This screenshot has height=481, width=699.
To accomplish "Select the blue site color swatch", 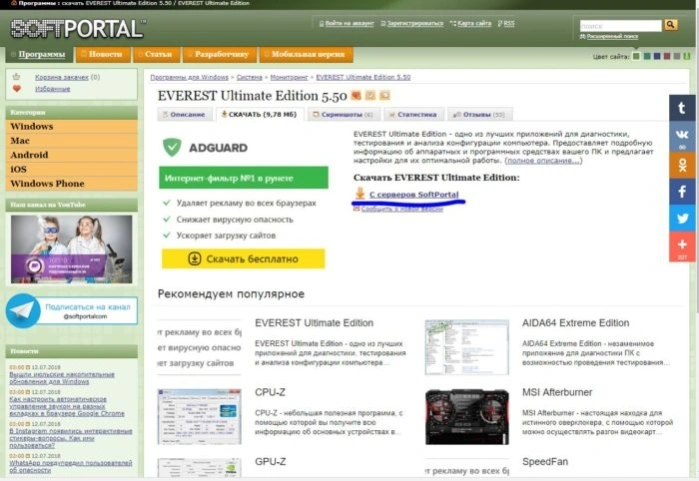I will 657,56.
